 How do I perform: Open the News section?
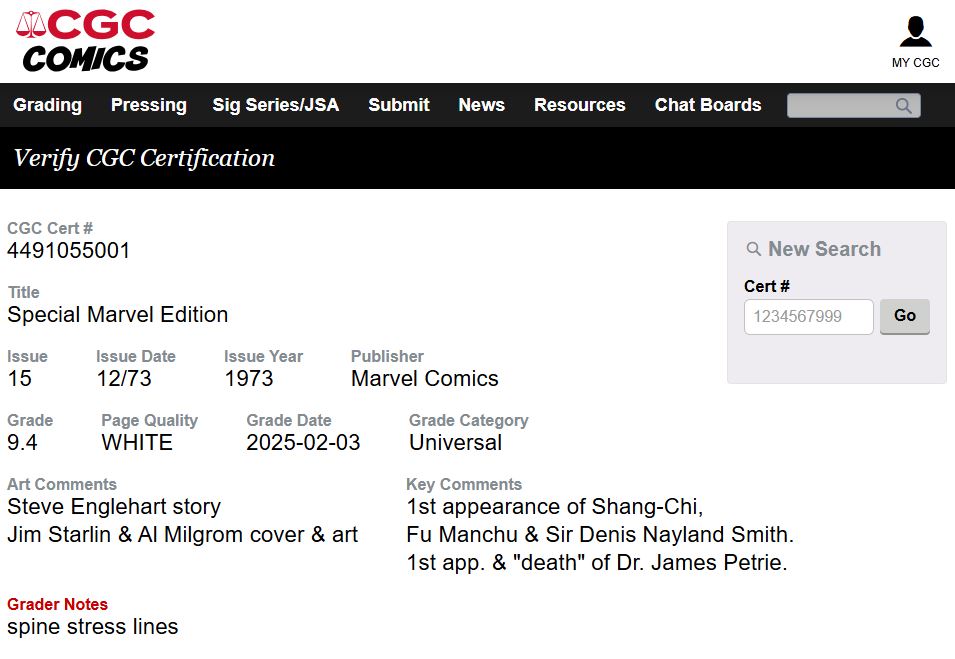[482, 105]
